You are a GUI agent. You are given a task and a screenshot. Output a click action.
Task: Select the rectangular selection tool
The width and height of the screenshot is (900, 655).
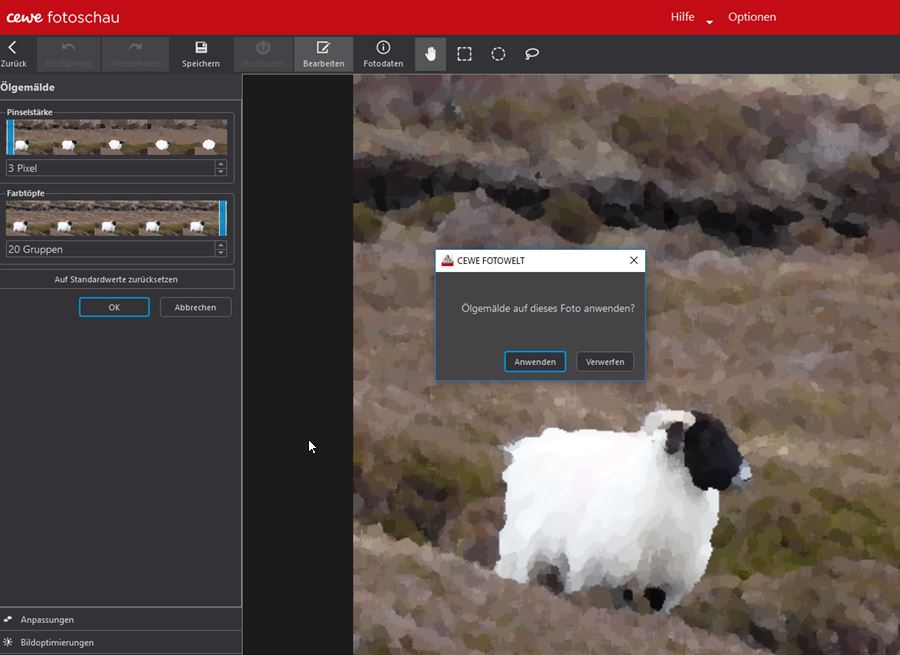point(465,54)
